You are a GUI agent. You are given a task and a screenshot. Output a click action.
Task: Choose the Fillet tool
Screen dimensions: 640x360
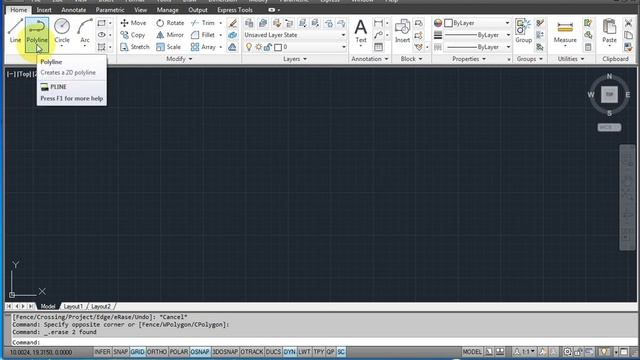click(x=203, y=35)
